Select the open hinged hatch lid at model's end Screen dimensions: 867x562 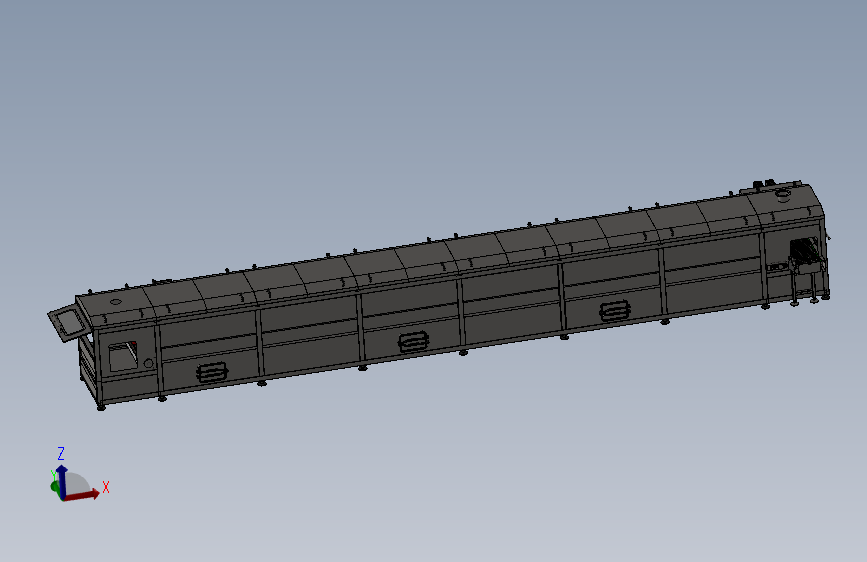tap(69, 323)
